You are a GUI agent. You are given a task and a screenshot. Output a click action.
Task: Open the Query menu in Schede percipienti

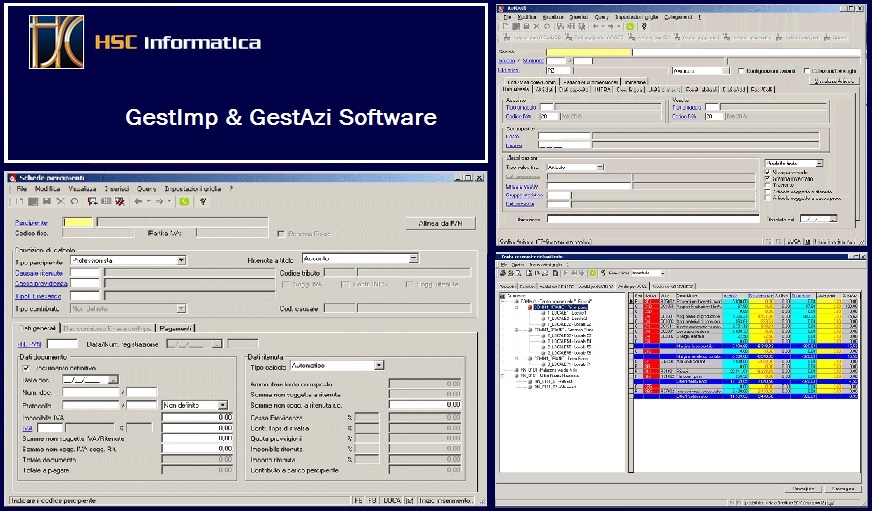tap(147, 189)
